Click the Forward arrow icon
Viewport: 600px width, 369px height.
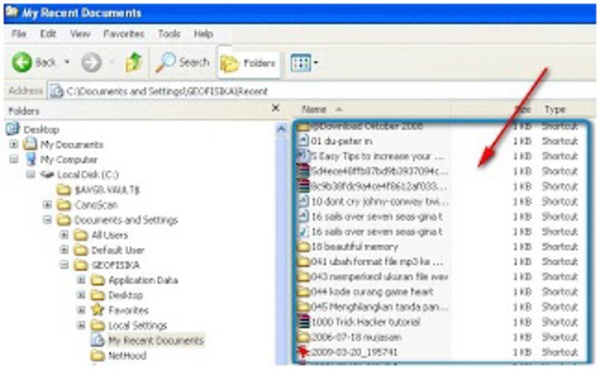pos(91,62)
